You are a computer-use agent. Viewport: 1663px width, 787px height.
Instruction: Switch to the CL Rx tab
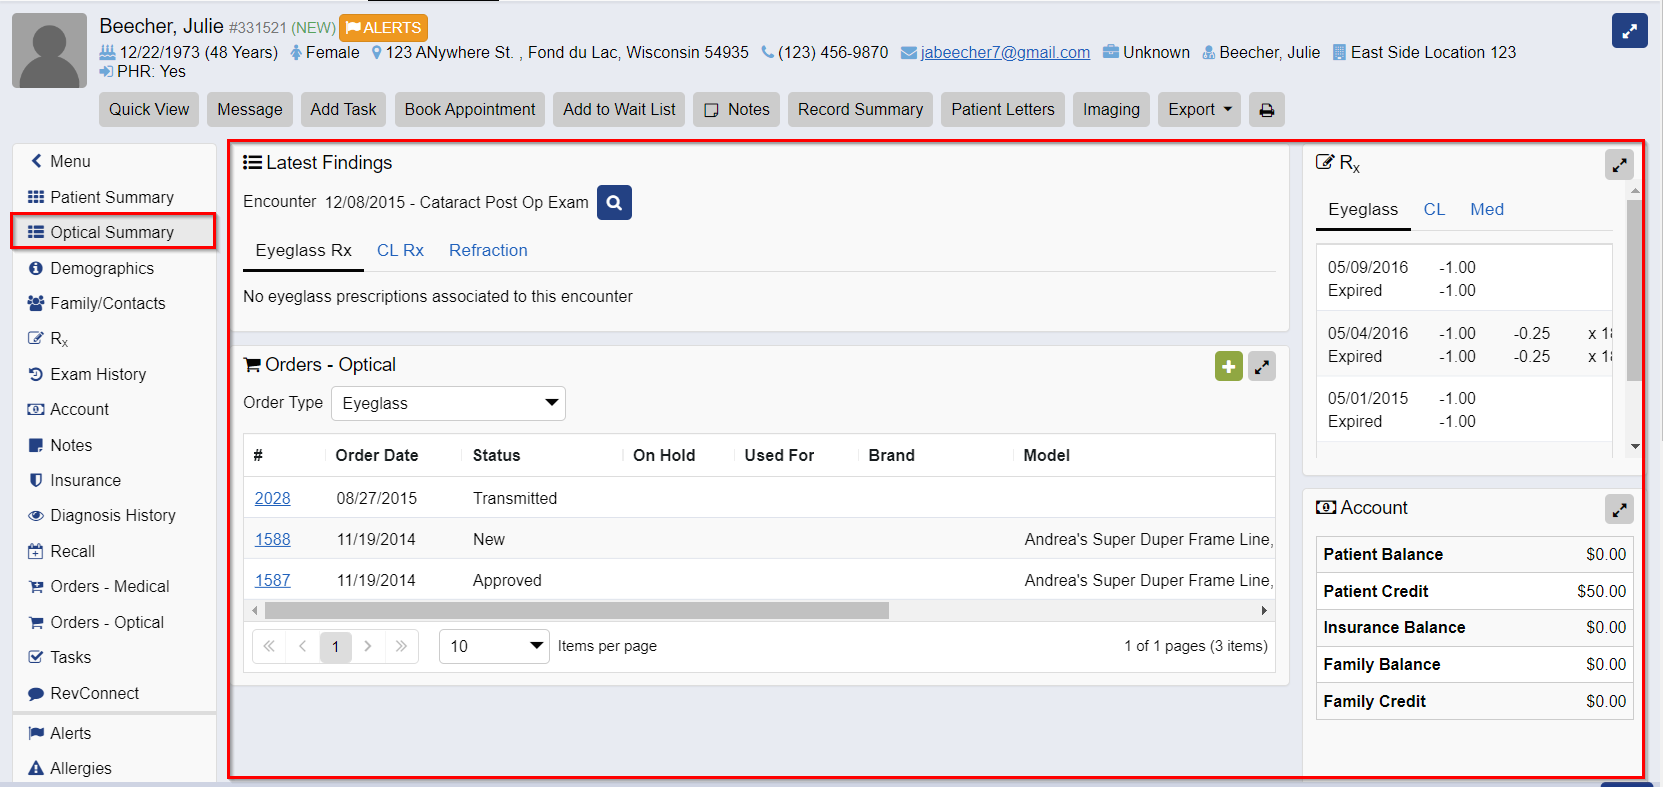[400, 250]
